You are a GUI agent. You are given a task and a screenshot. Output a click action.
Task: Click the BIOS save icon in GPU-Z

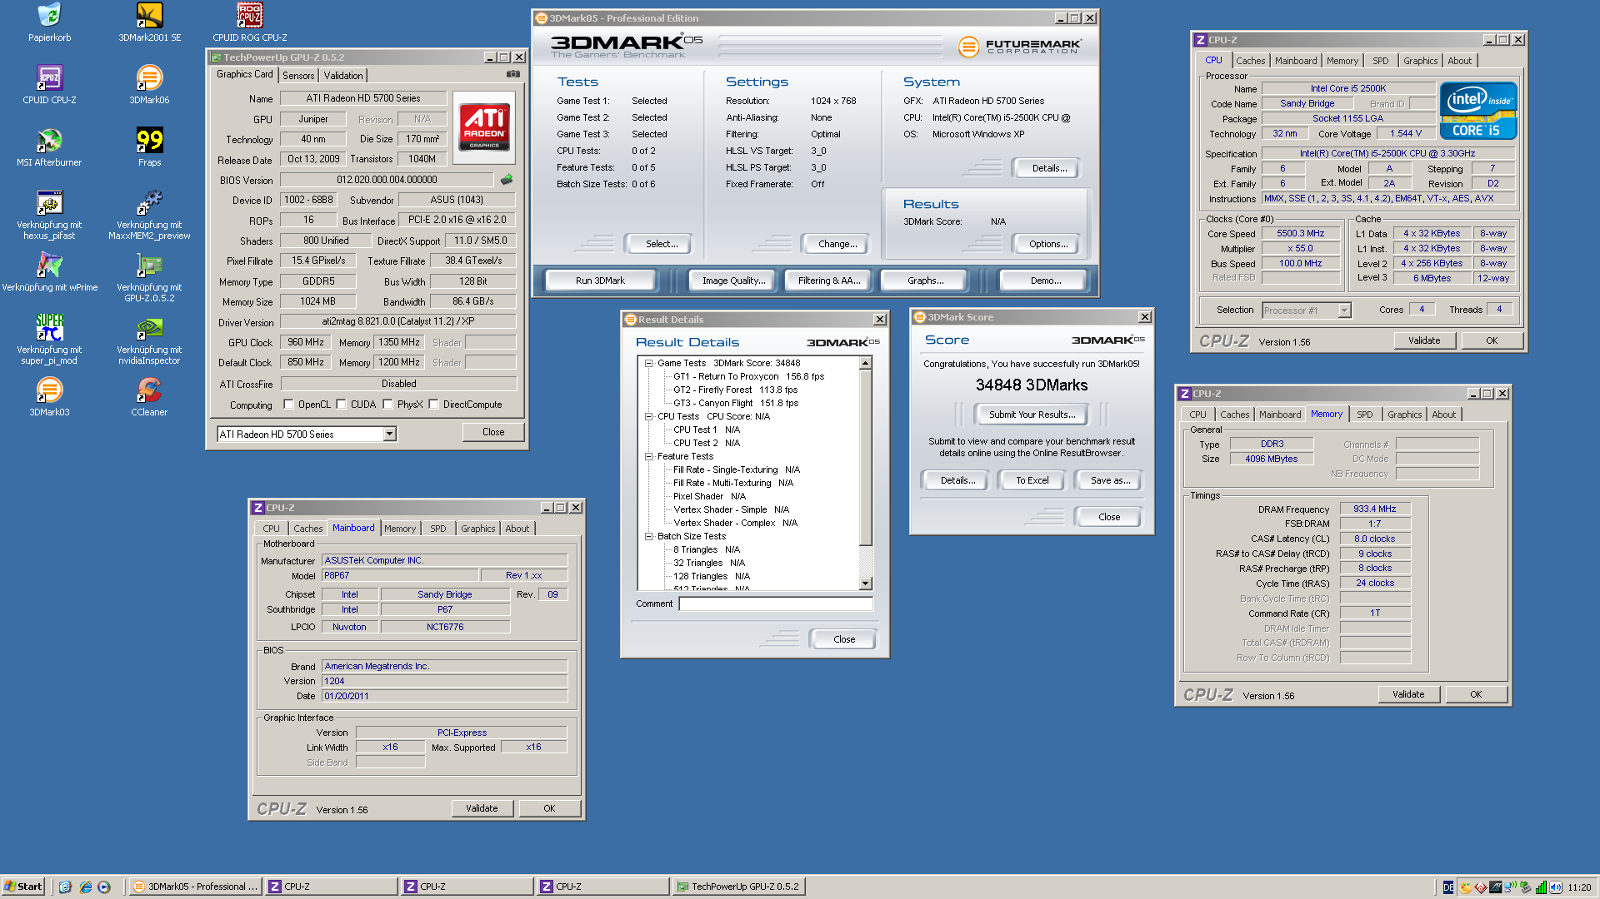coord(507,180)
